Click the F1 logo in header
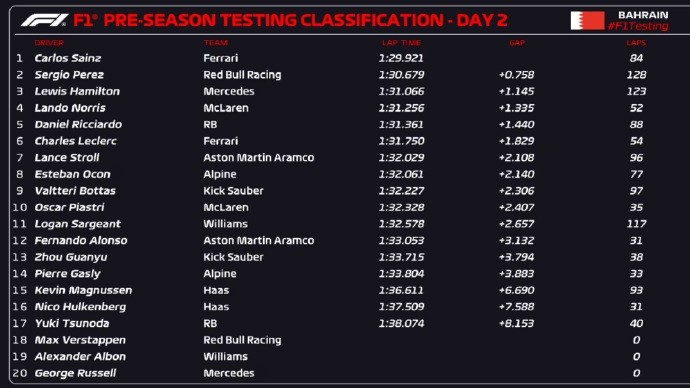The image size is (690, 388). pyautogui.click(x=44, y=20)
